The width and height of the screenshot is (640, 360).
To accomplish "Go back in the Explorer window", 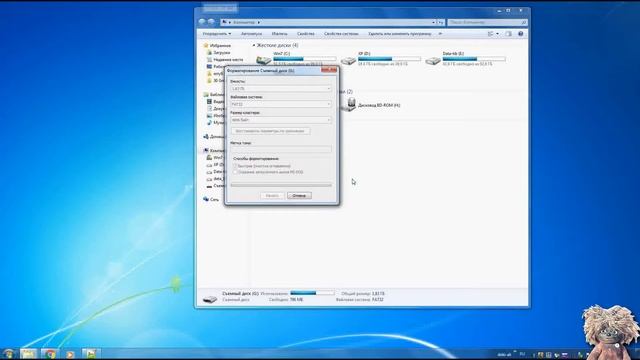I will (x=202, y=22).
